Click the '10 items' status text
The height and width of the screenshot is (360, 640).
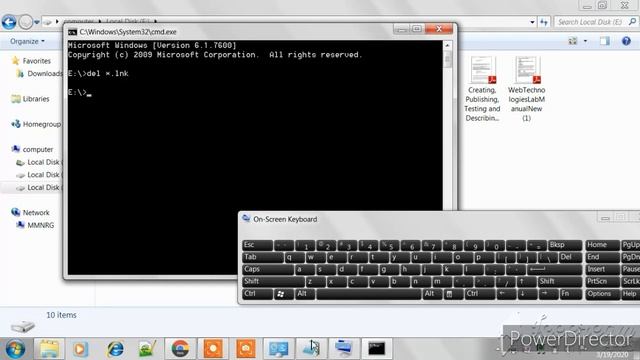(61, 315)
